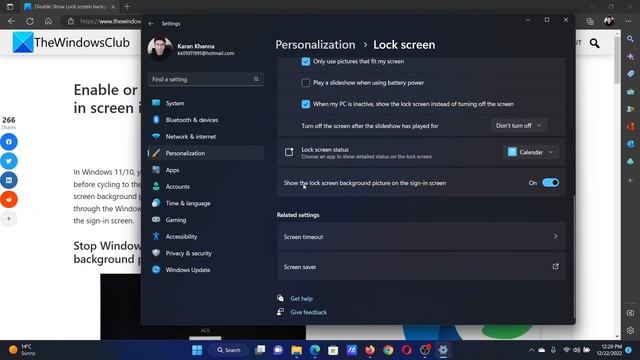Click the plus more-share button in browser

[x=9, y=219]
